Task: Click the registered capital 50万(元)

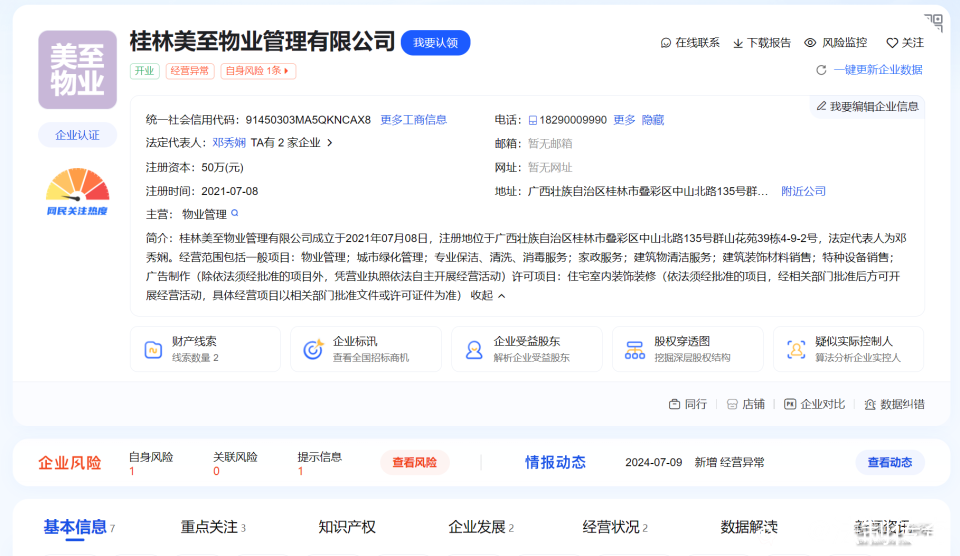Action: pos(222,167)
